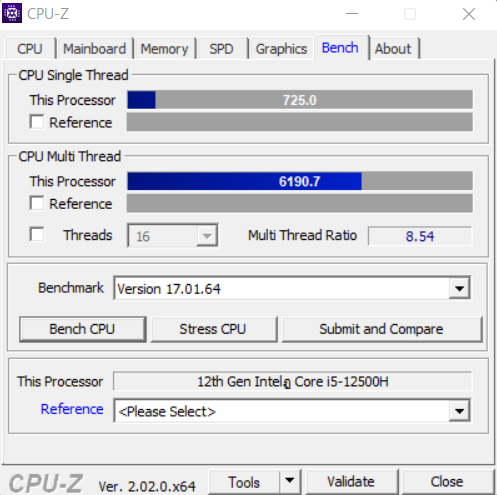
Task: Start the Bench CPU button
Action: 82,329
